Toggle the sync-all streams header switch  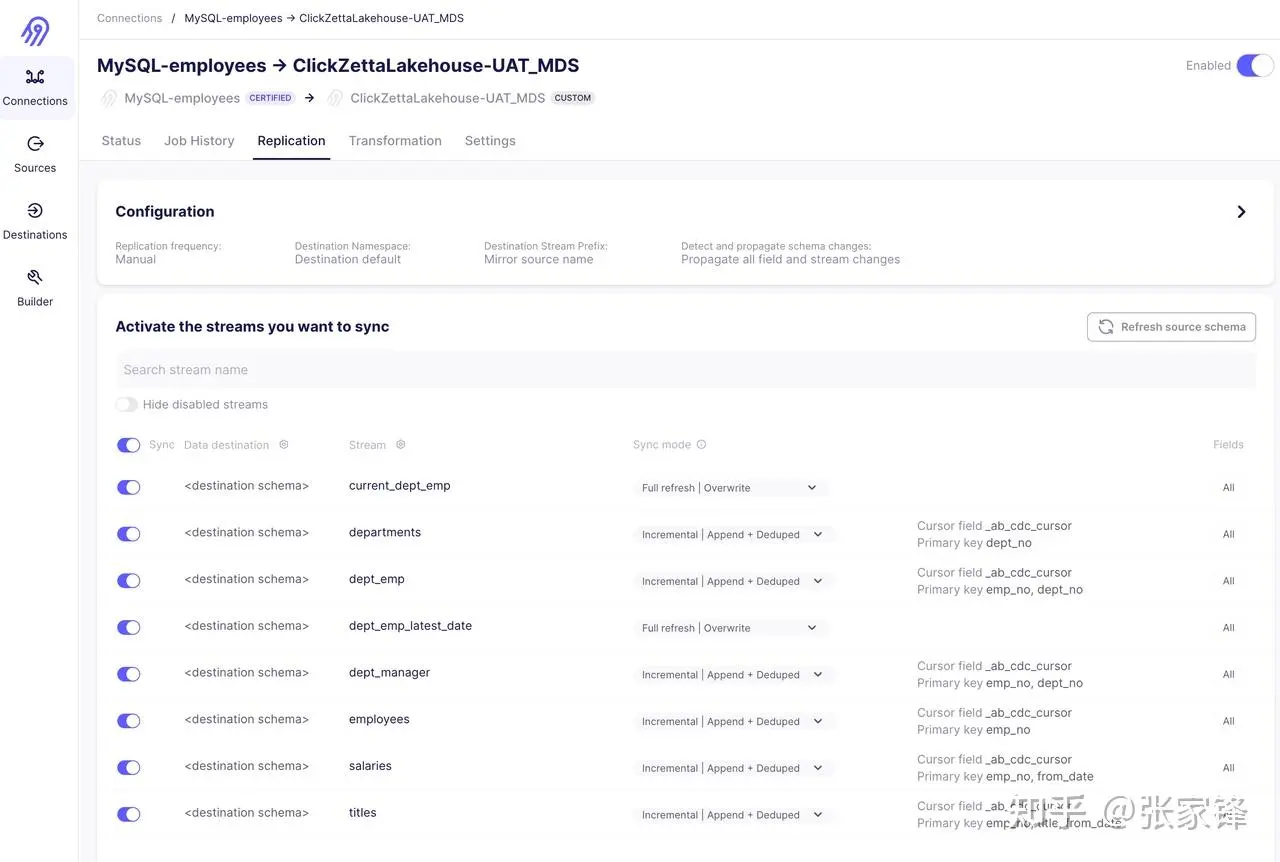(x=129, y=445)
